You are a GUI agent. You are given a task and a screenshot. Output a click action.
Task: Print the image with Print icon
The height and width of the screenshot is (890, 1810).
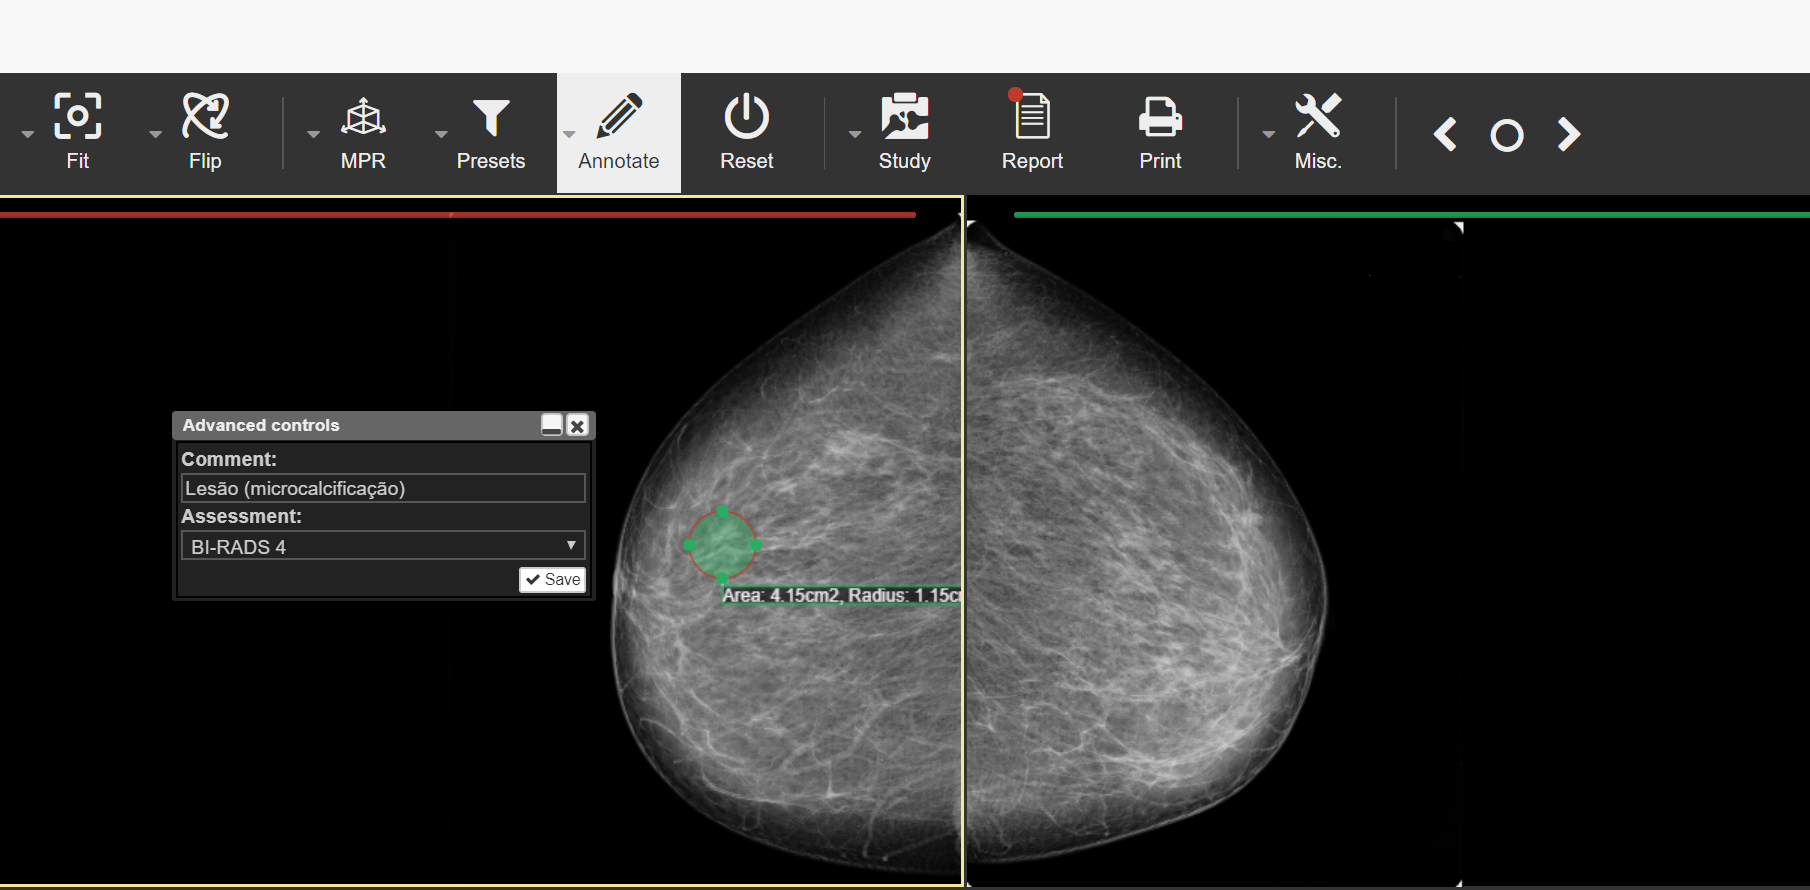1161,117
